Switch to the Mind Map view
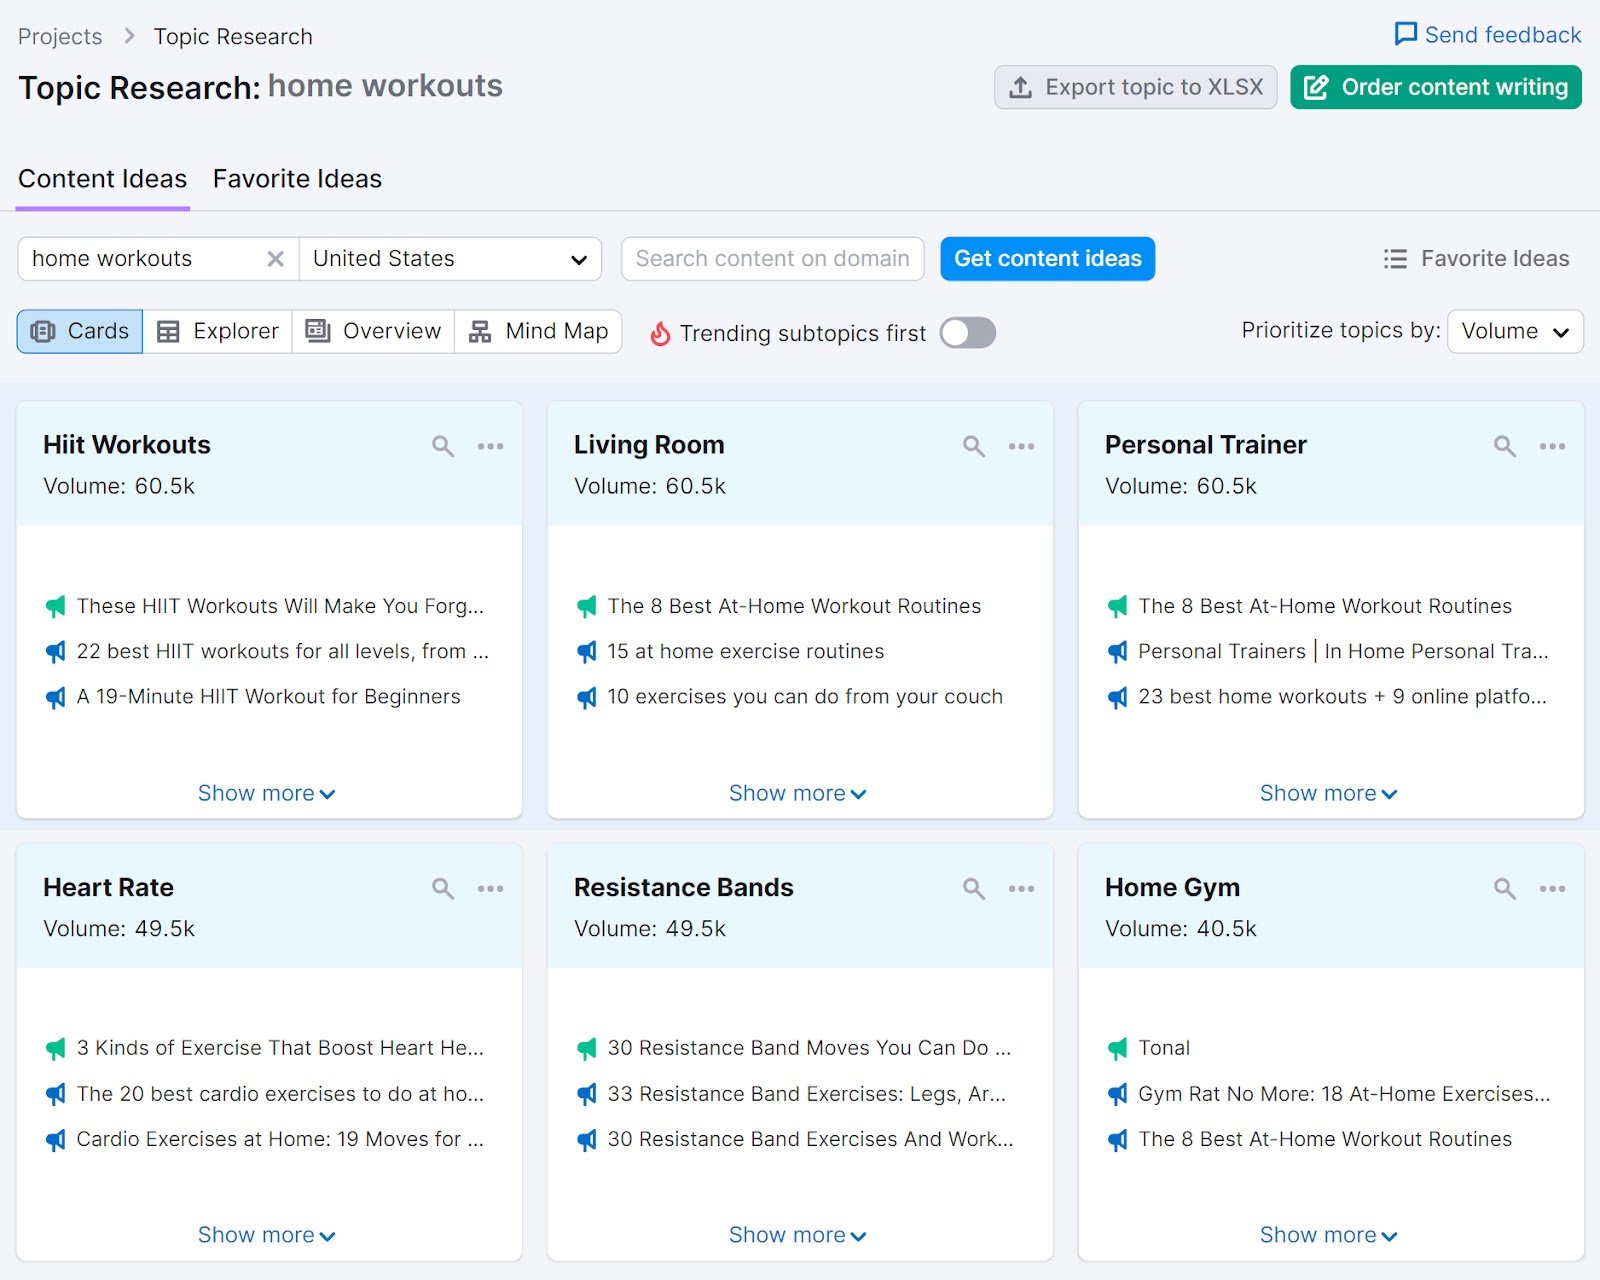Image resolution: width=1600 pixels, height=1280 pixels. 538,331
